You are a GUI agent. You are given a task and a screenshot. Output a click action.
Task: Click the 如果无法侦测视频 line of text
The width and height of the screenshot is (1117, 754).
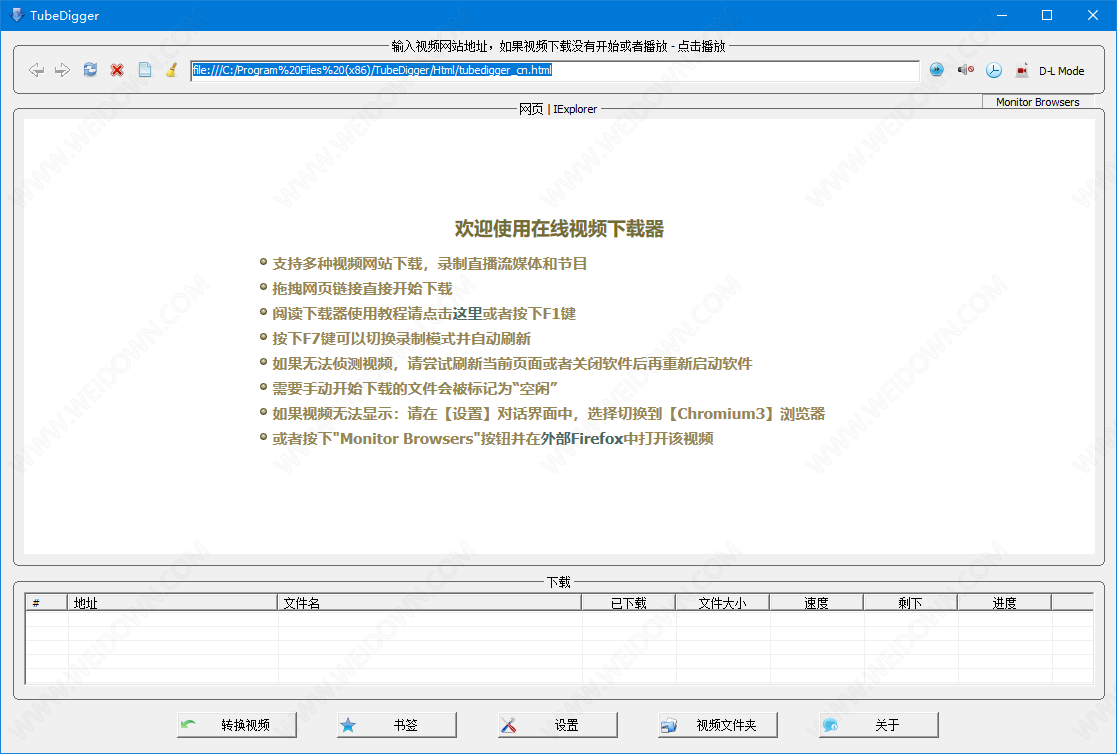[x=512, y=363]
